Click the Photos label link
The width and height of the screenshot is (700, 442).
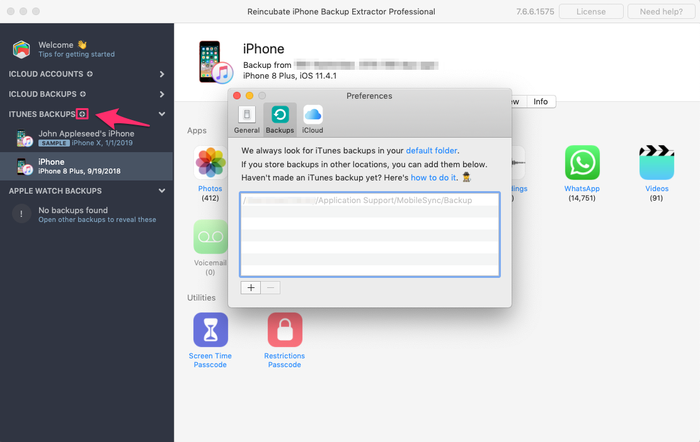210,188
